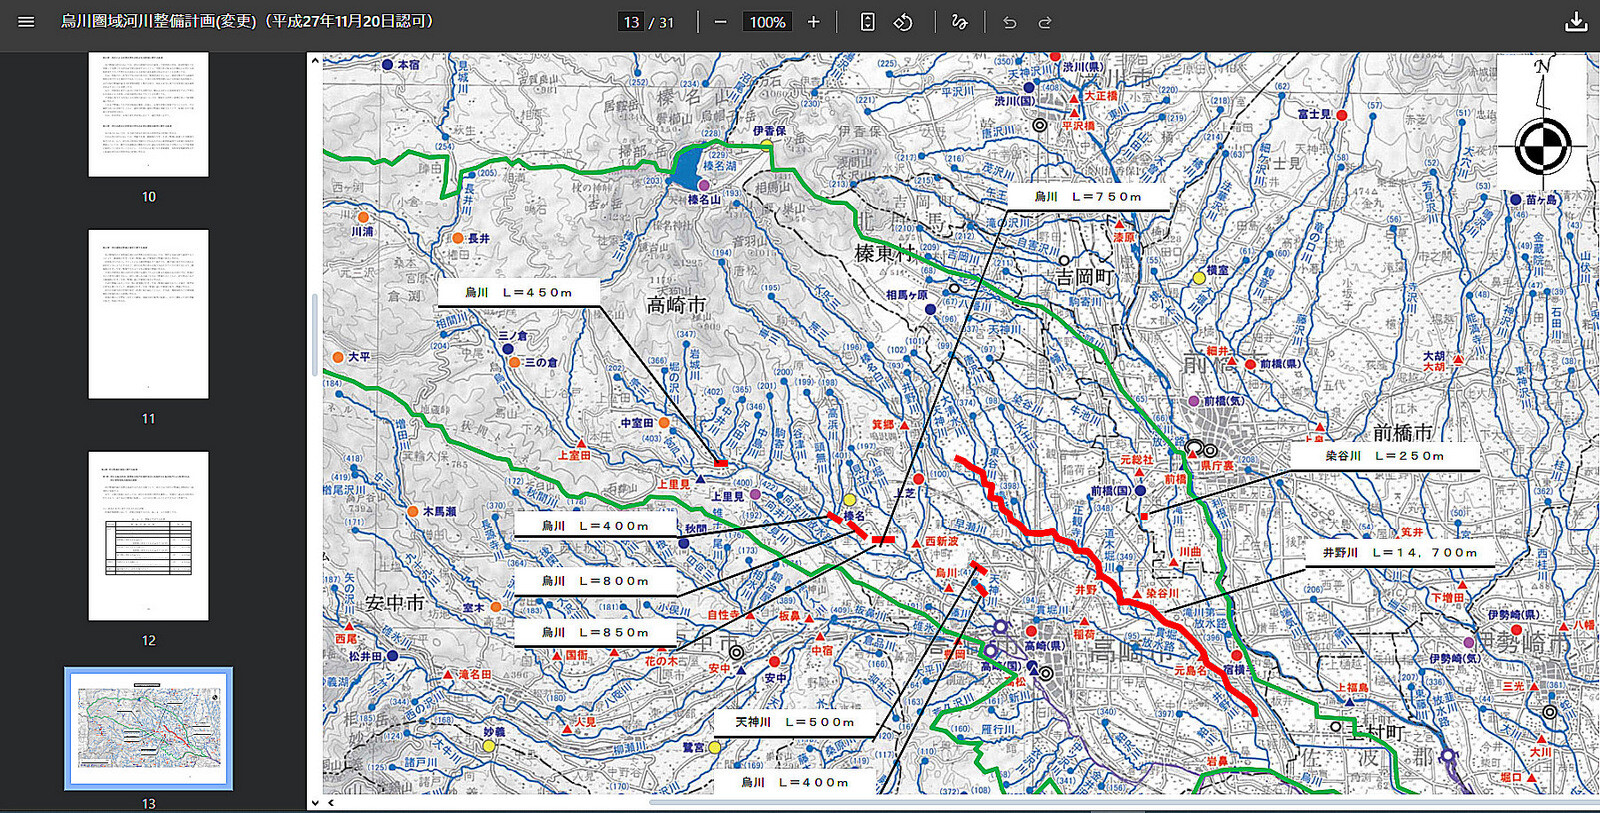Screen dimensions: 1600x813
Task: Toggle the sidebar hamburger menu
Action: 26,21
